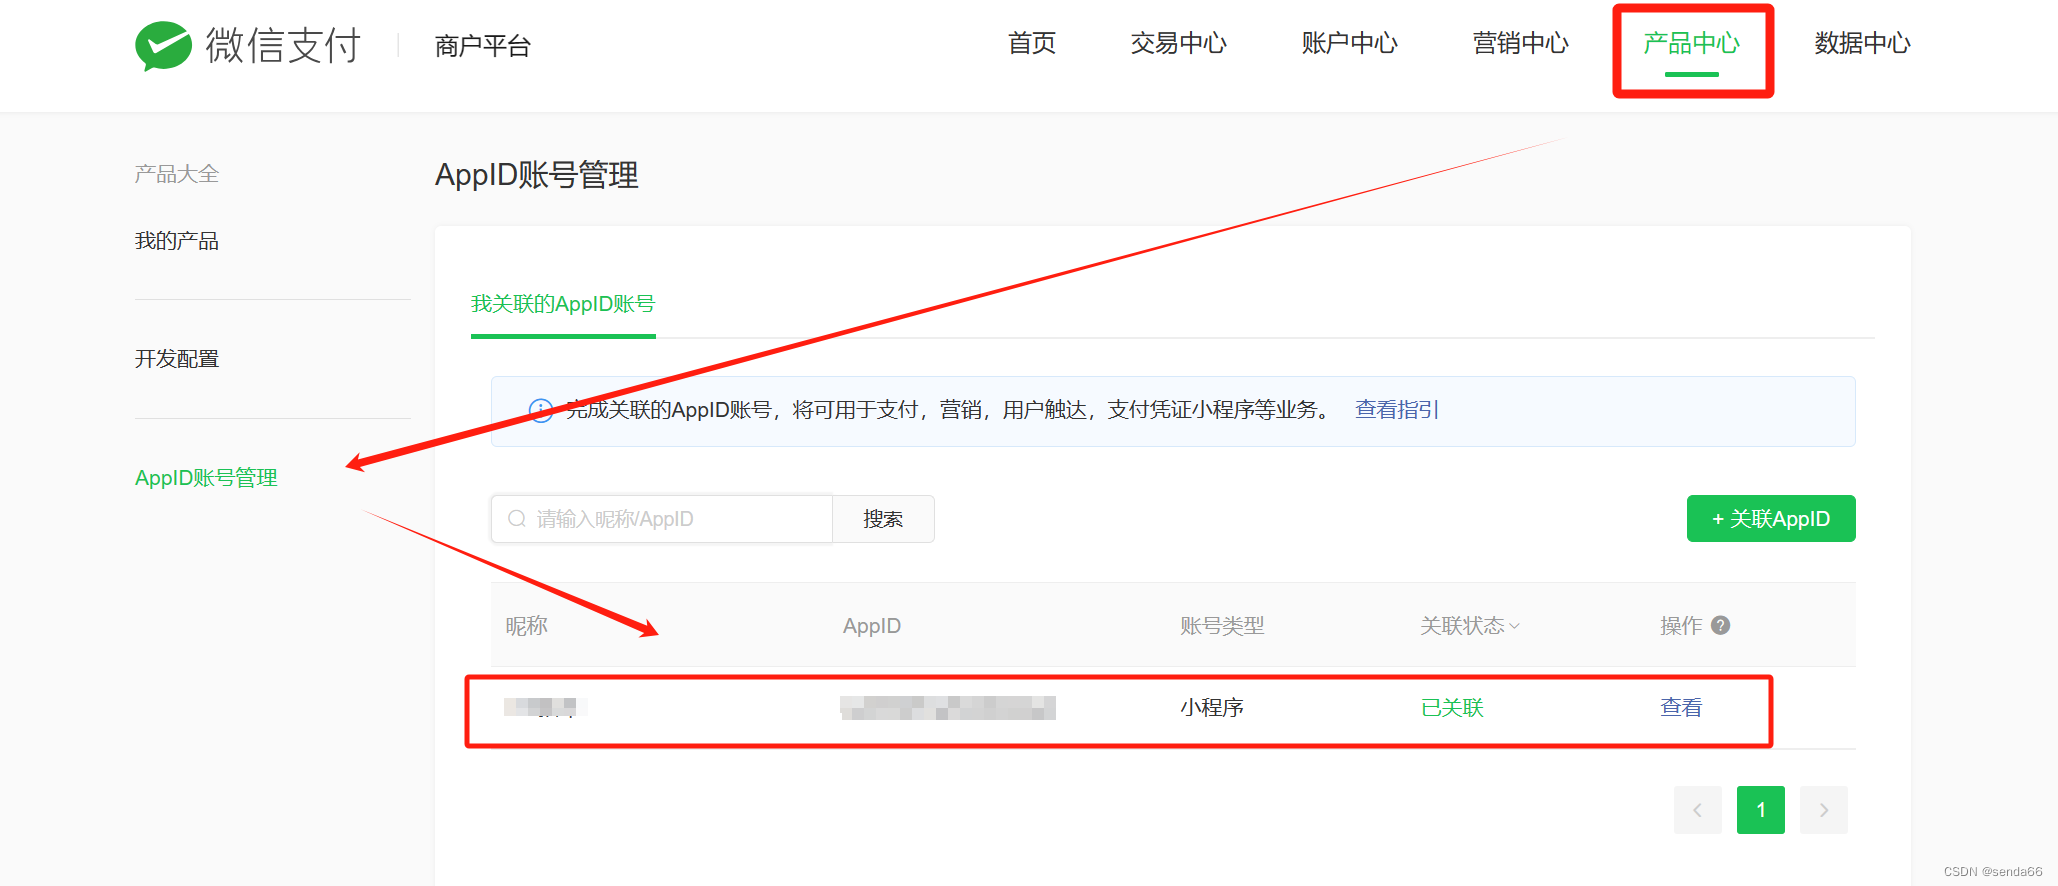Select 开发配置 in the sidebar
Viewport: 2058px width, 886px height.
[177, 359]
